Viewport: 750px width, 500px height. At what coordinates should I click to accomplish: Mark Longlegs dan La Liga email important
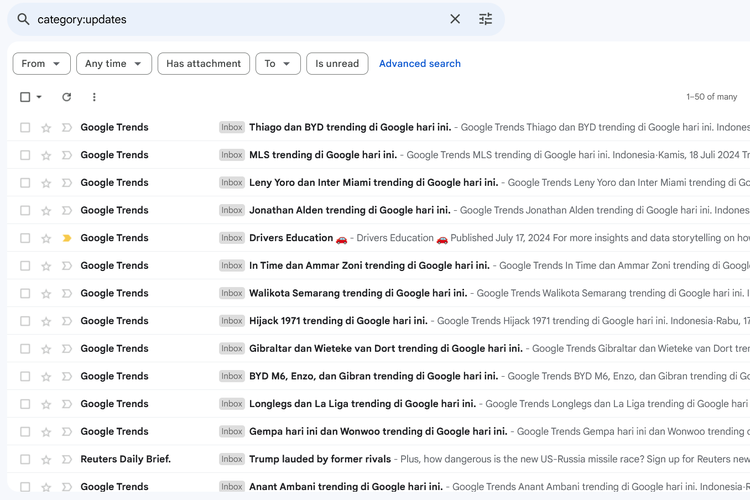pos(67,404)
